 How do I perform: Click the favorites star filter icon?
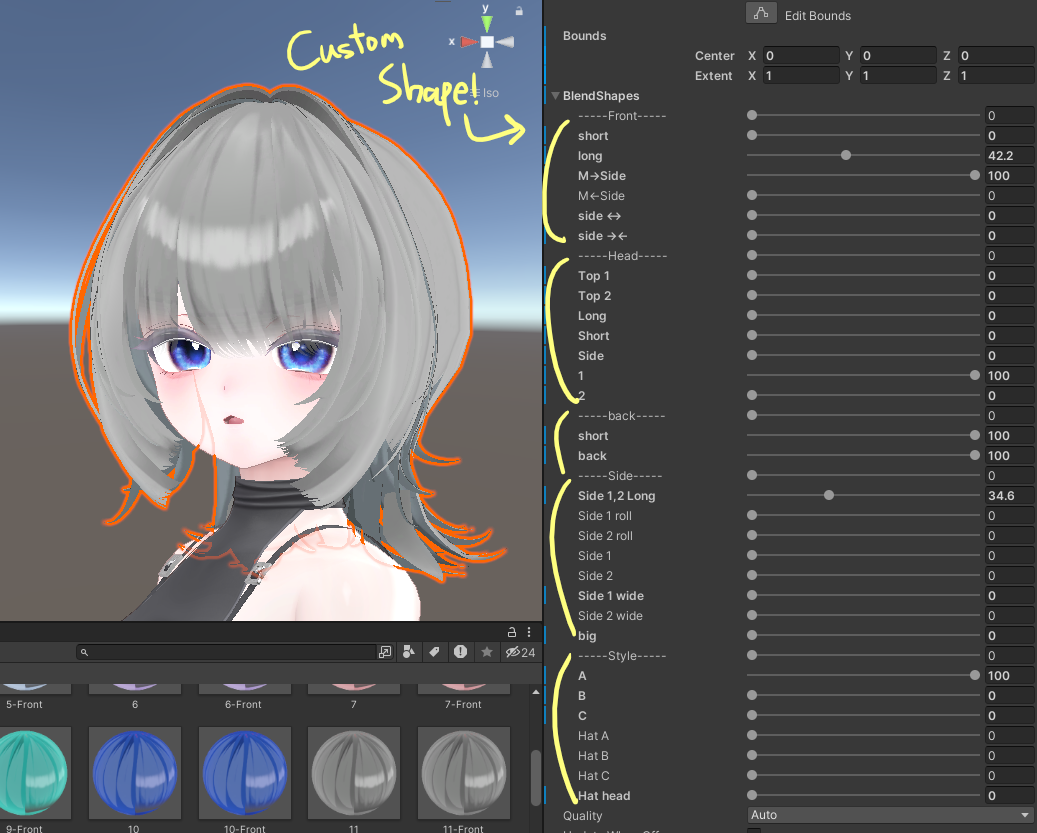pos(486,652)
